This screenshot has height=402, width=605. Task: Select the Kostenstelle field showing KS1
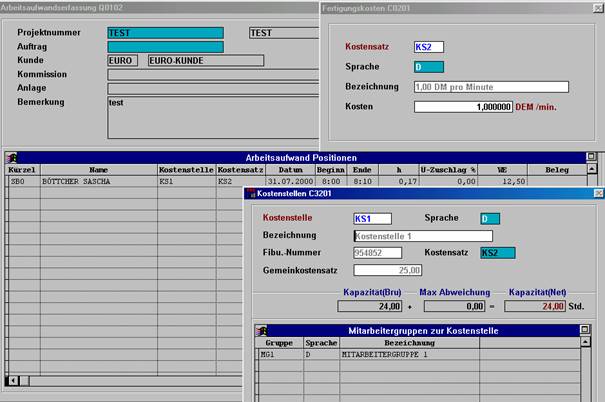[372, 218]
